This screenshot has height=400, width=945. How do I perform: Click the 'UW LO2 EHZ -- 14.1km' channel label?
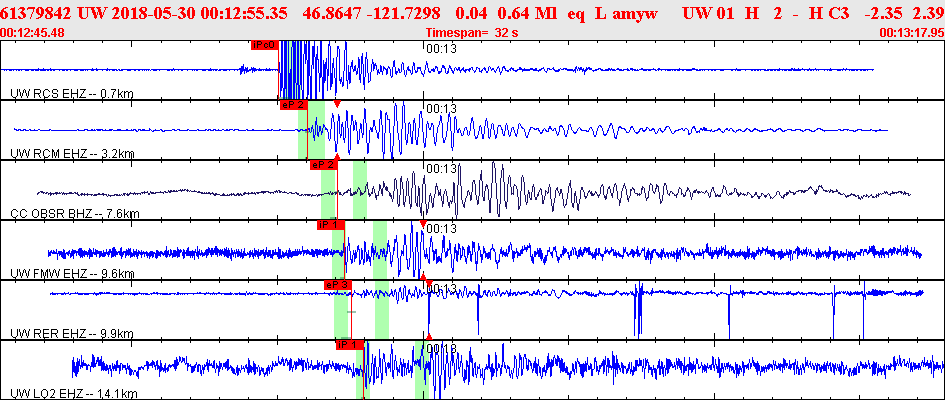coord(75,394)
